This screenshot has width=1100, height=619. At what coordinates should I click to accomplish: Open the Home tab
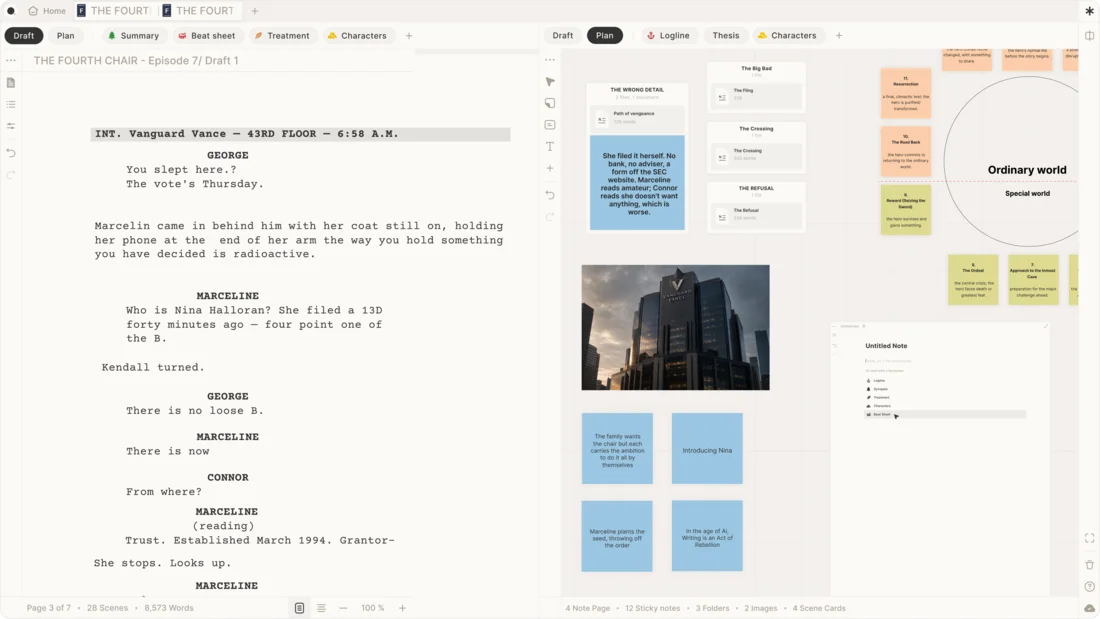[x=47, y=11]
